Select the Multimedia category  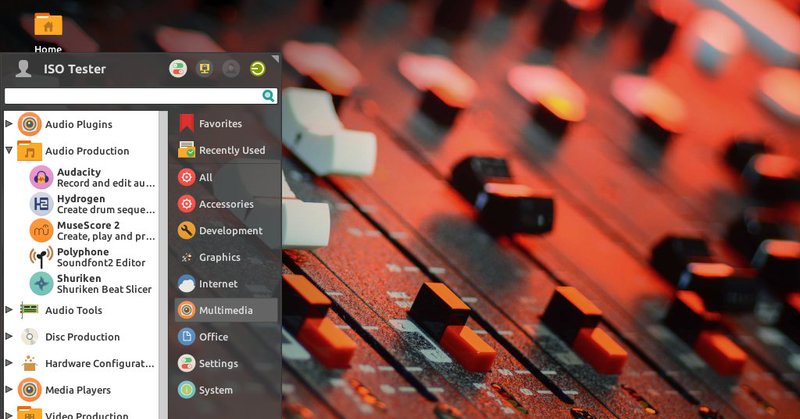(227, 310)
